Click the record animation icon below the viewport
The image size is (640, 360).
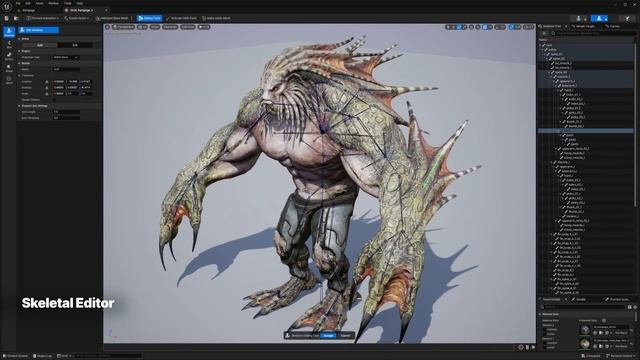pos(521,347)
